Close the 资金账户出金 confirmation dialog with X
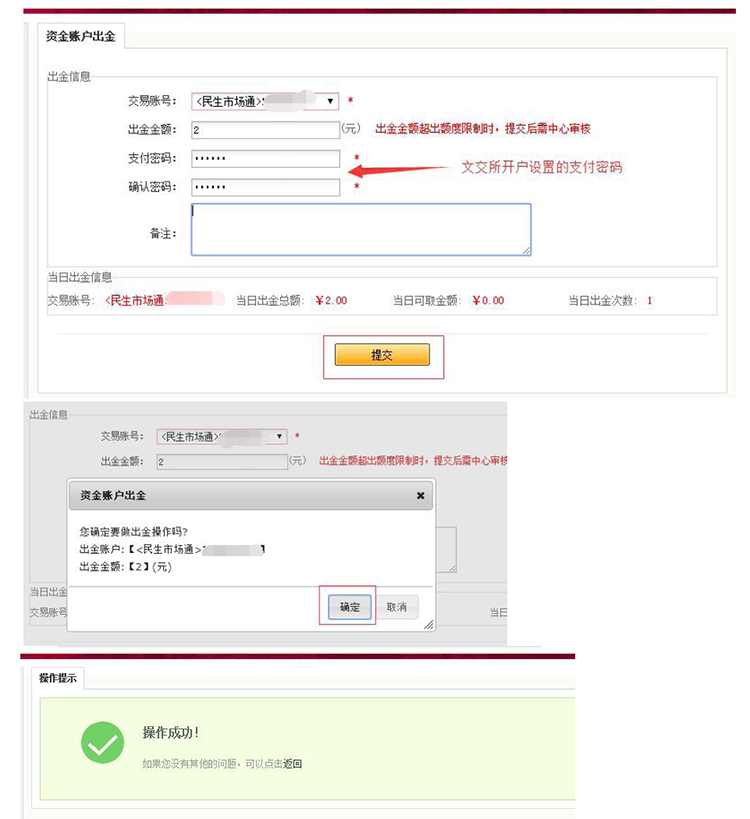750x819 pixels. [x=420, y=495]
